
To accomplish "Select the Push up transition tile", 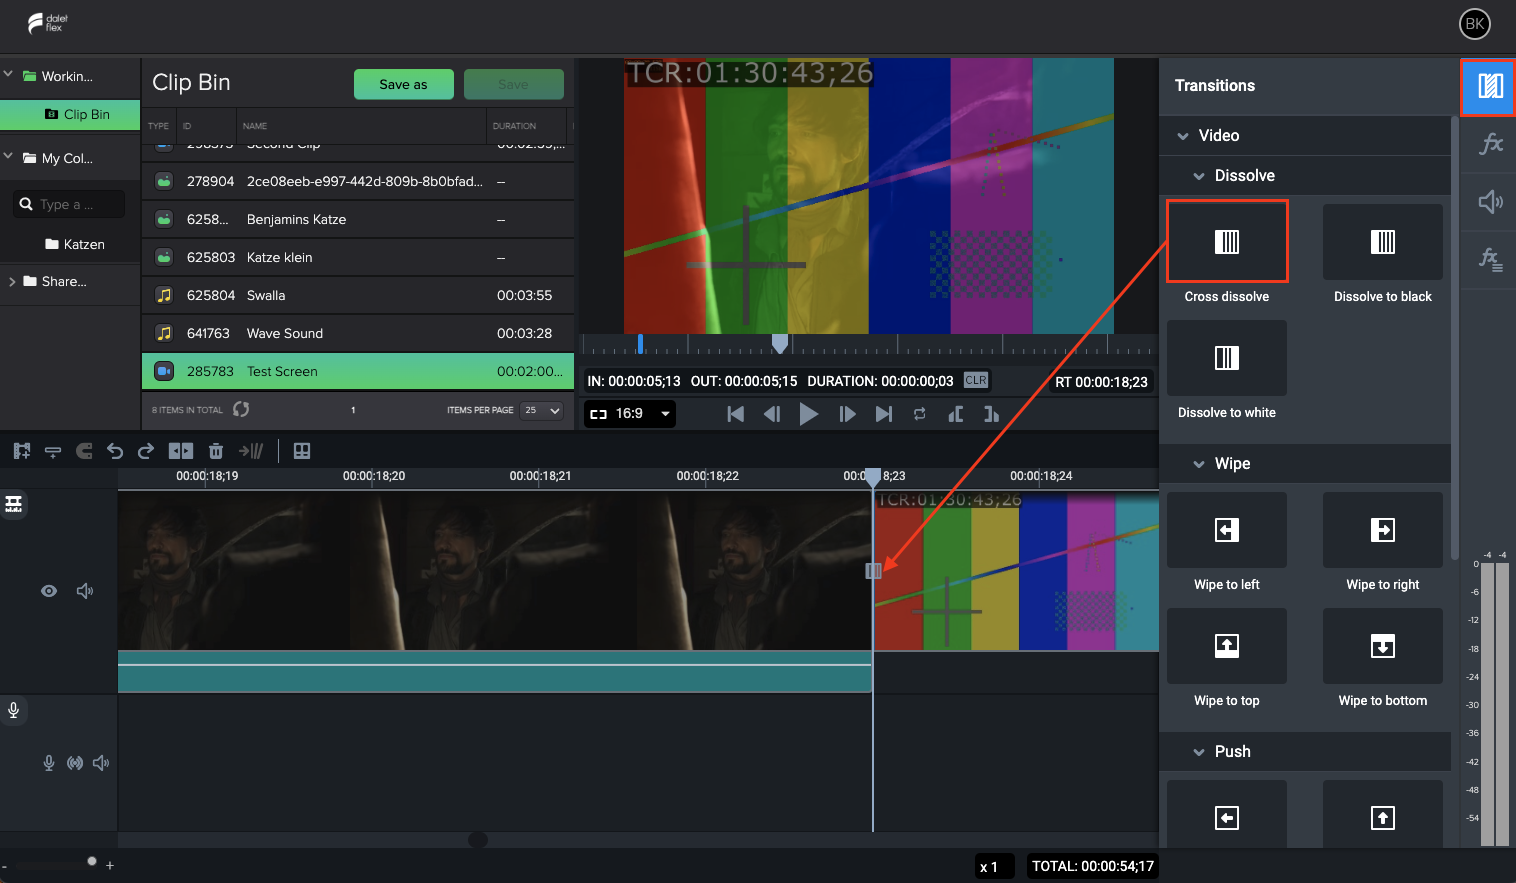I will click(x=1383, y=817).
